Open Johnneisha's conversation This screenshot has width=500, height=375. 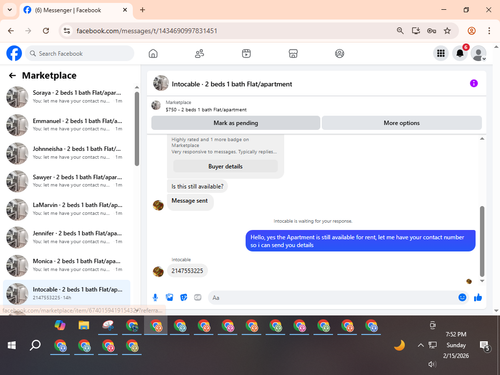tap(67, 153)
